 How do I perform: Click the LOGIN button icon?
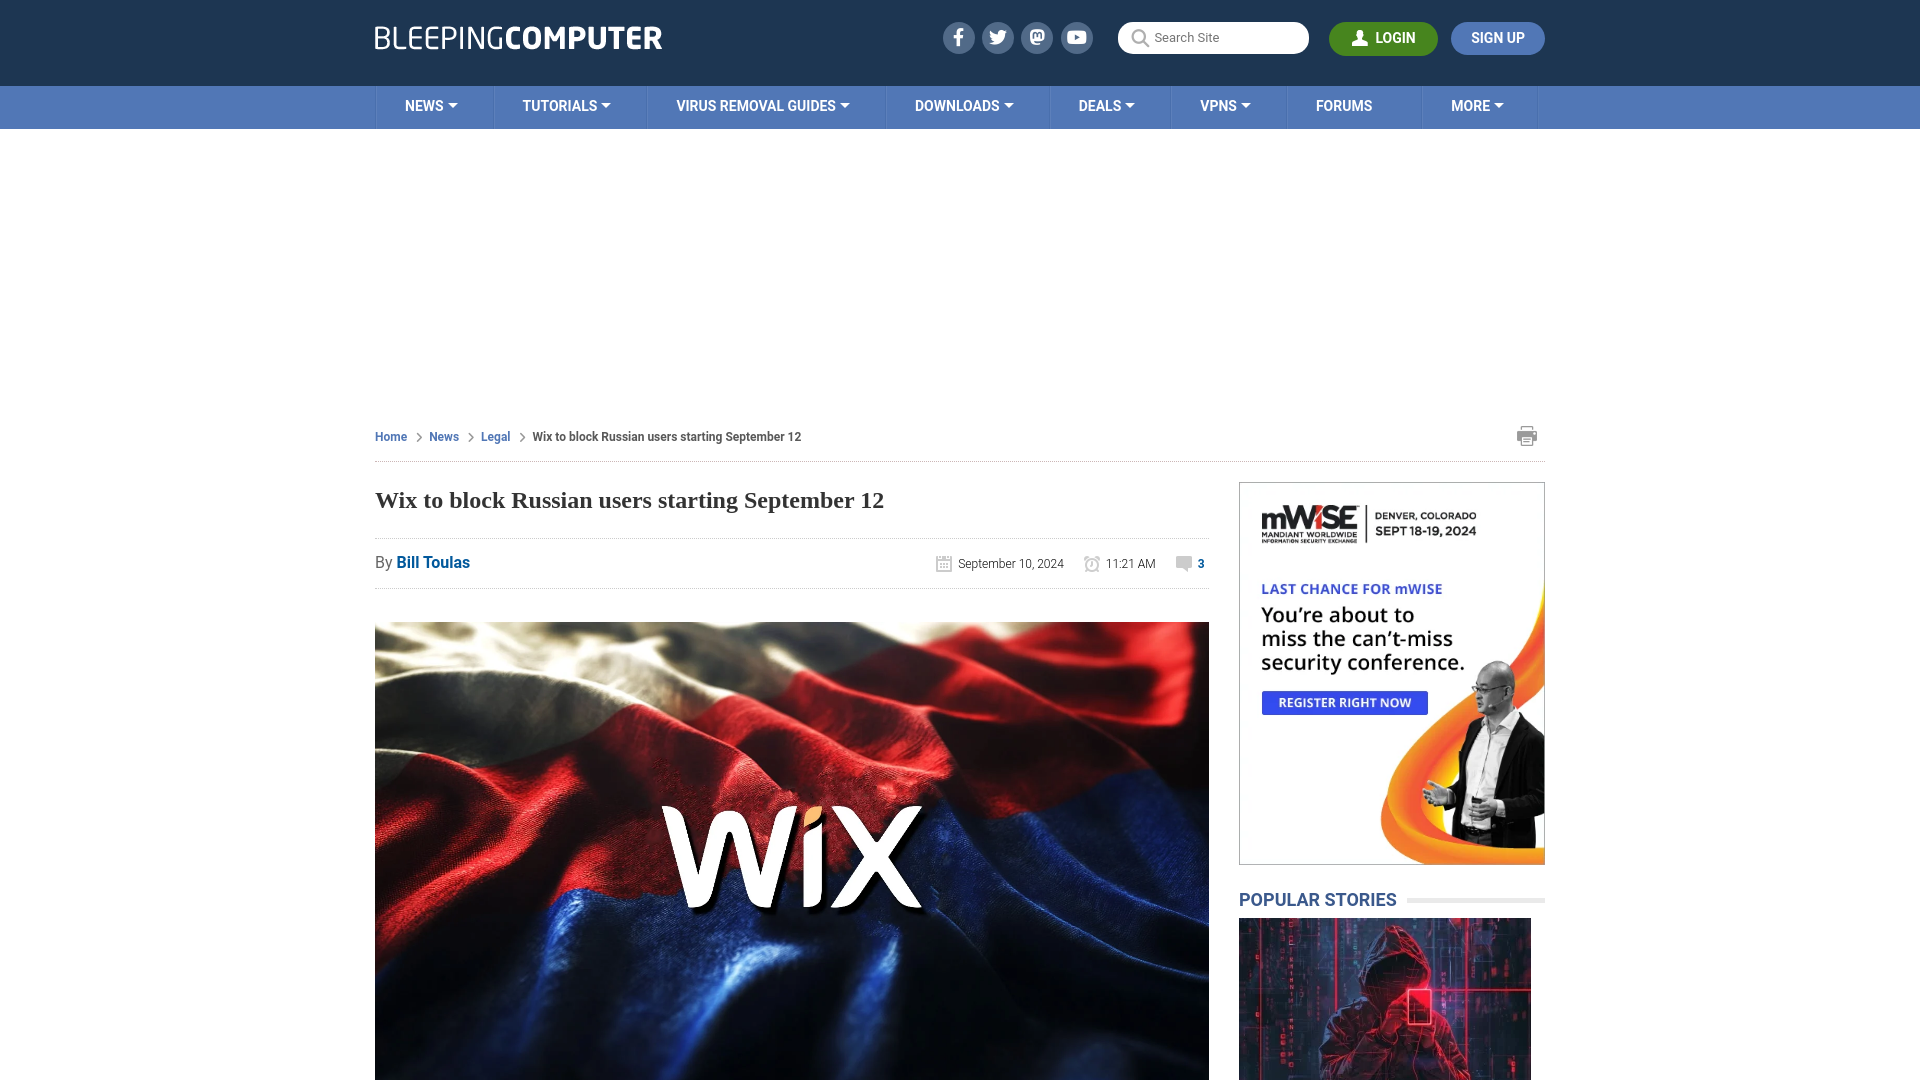click(1360, 38)
